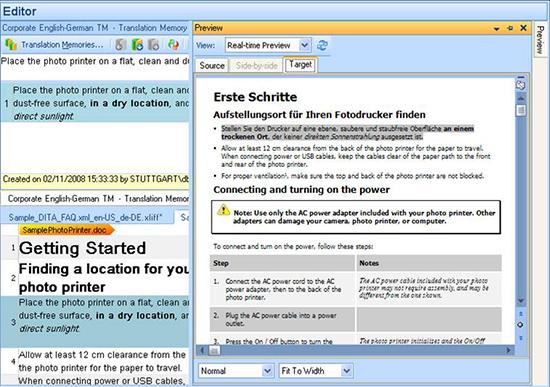Click the green icon with blue down arrow
The width and height of the screenshot is (550, 387).
pos(137,45)
